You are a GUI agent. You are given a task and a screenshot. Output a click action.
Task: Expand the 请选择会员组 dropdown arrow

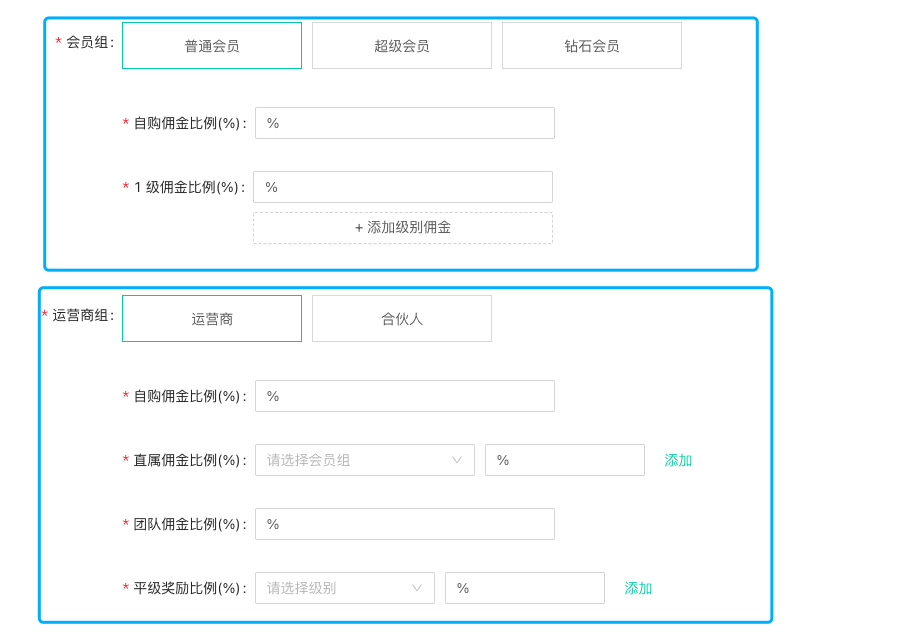457,460
